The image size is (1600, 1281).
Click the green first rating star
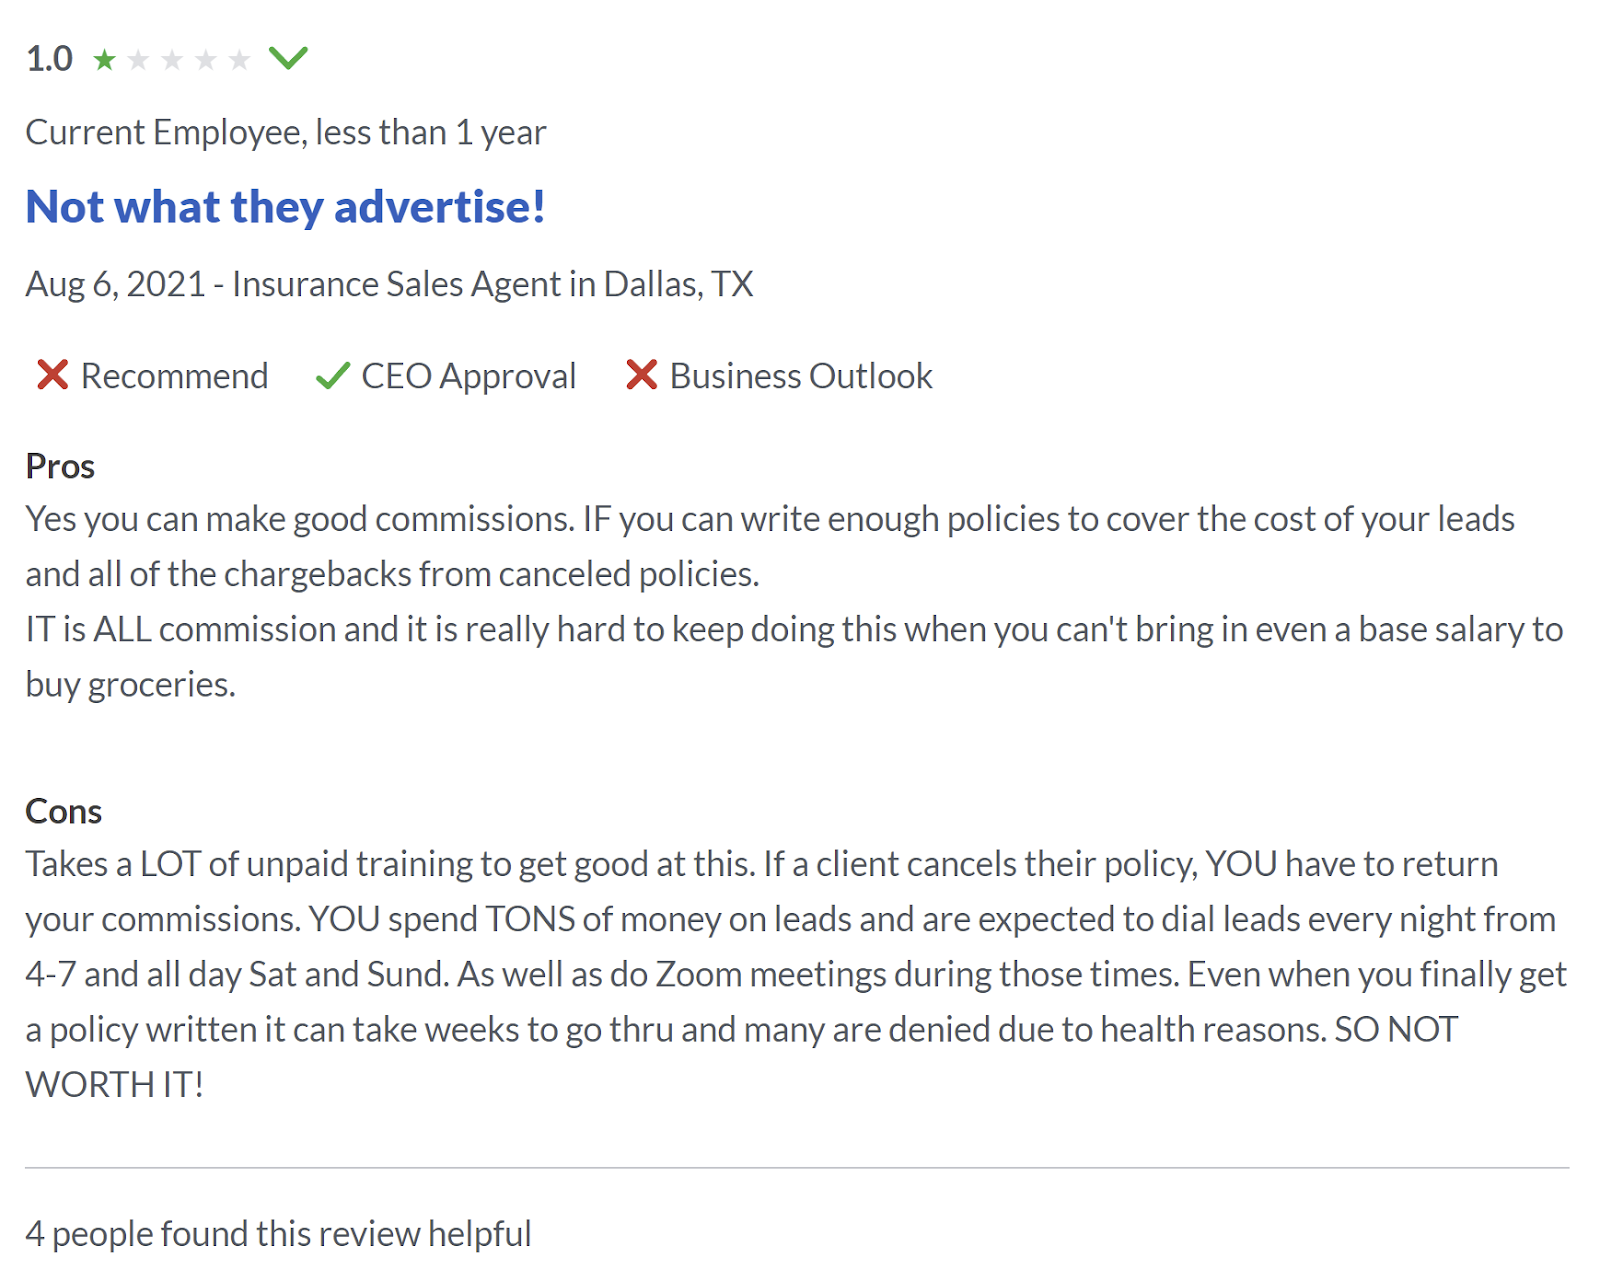(104, 60)
